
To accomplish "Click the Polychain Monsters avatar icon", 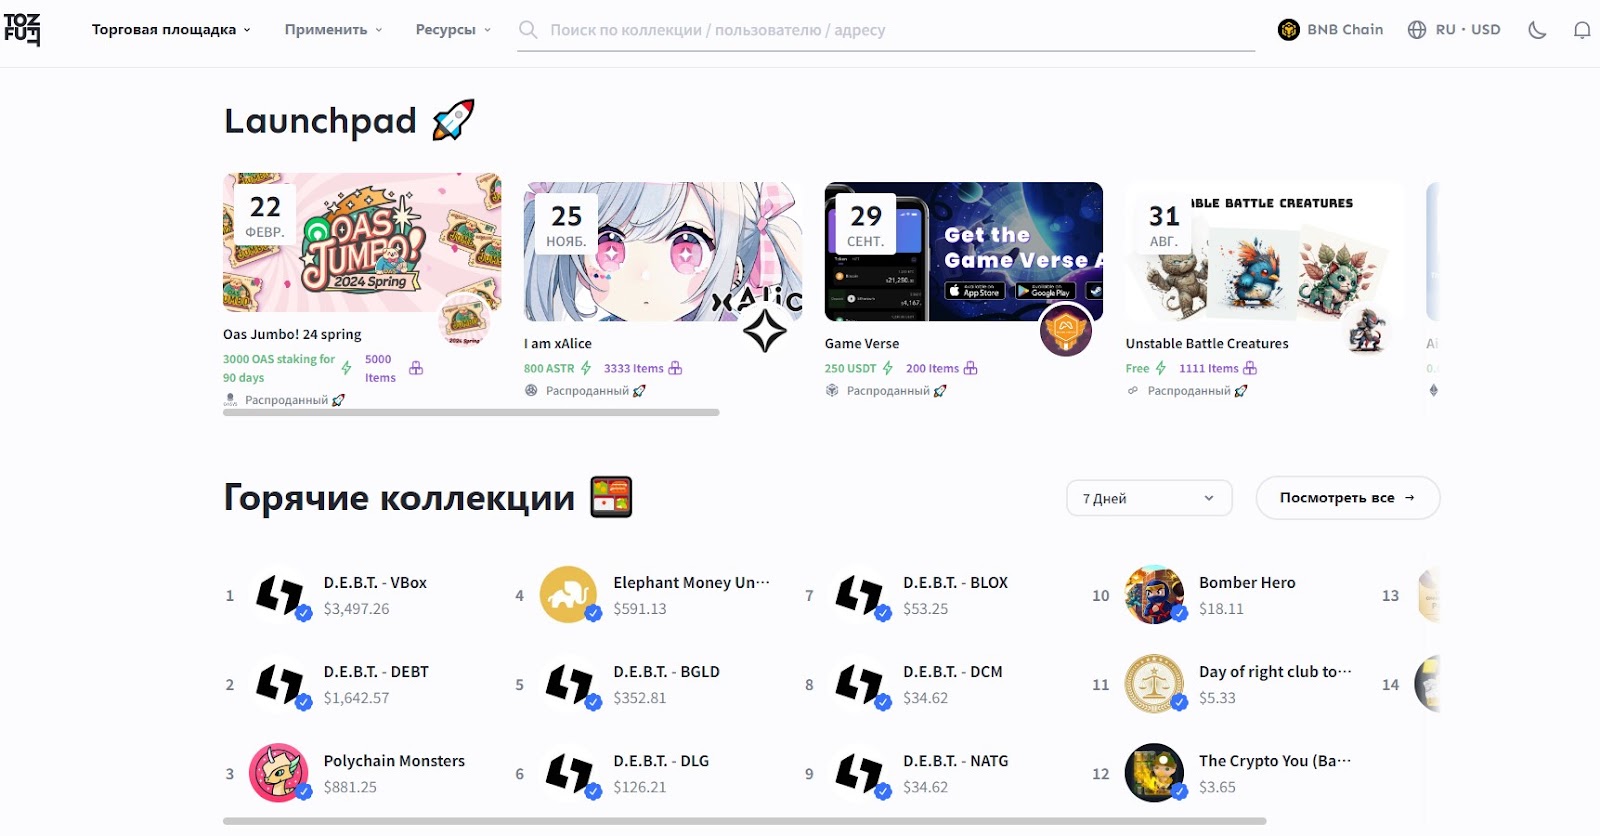I will point(279,773).
